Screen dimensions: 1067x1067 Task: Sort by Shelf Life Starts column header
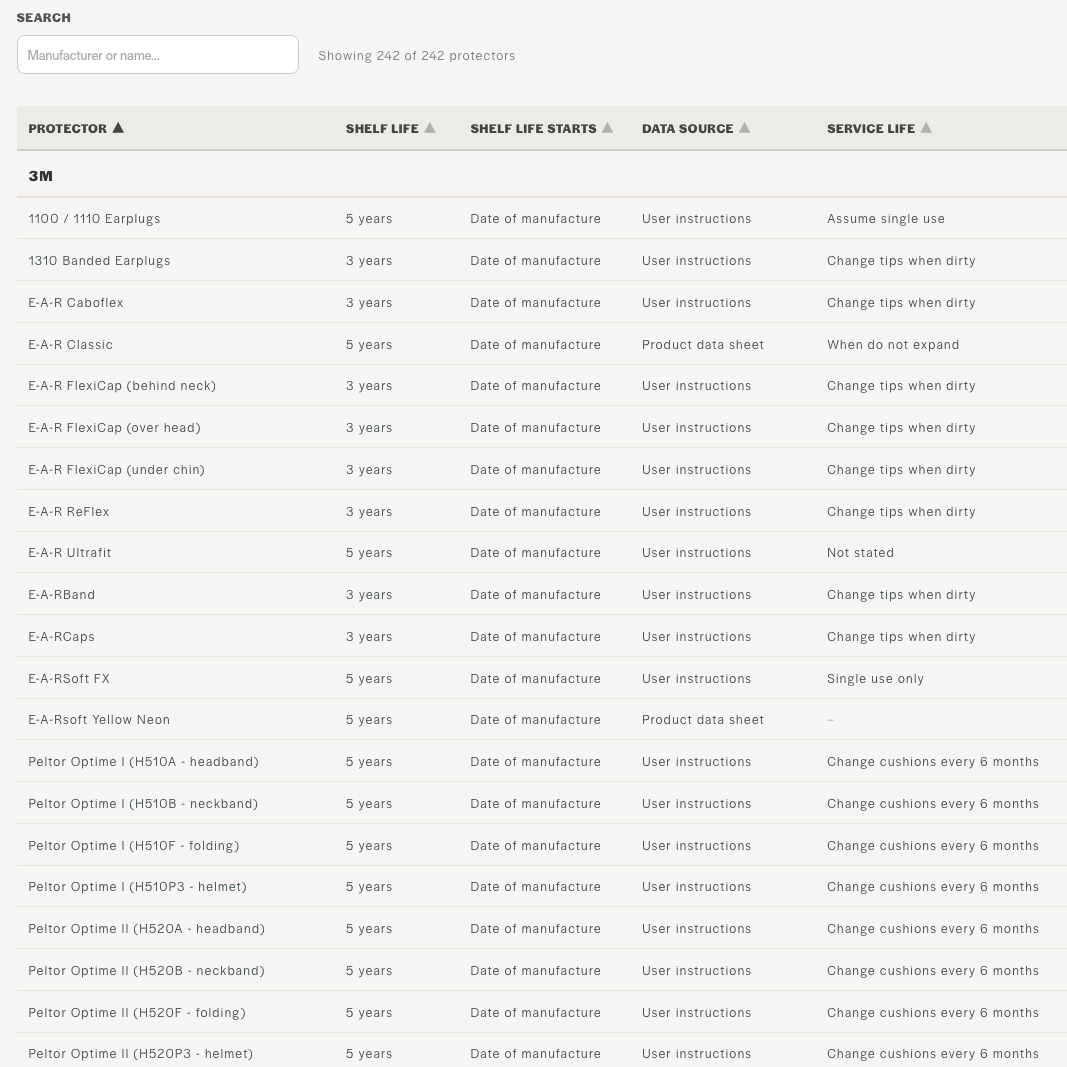[x=541, y=128]
